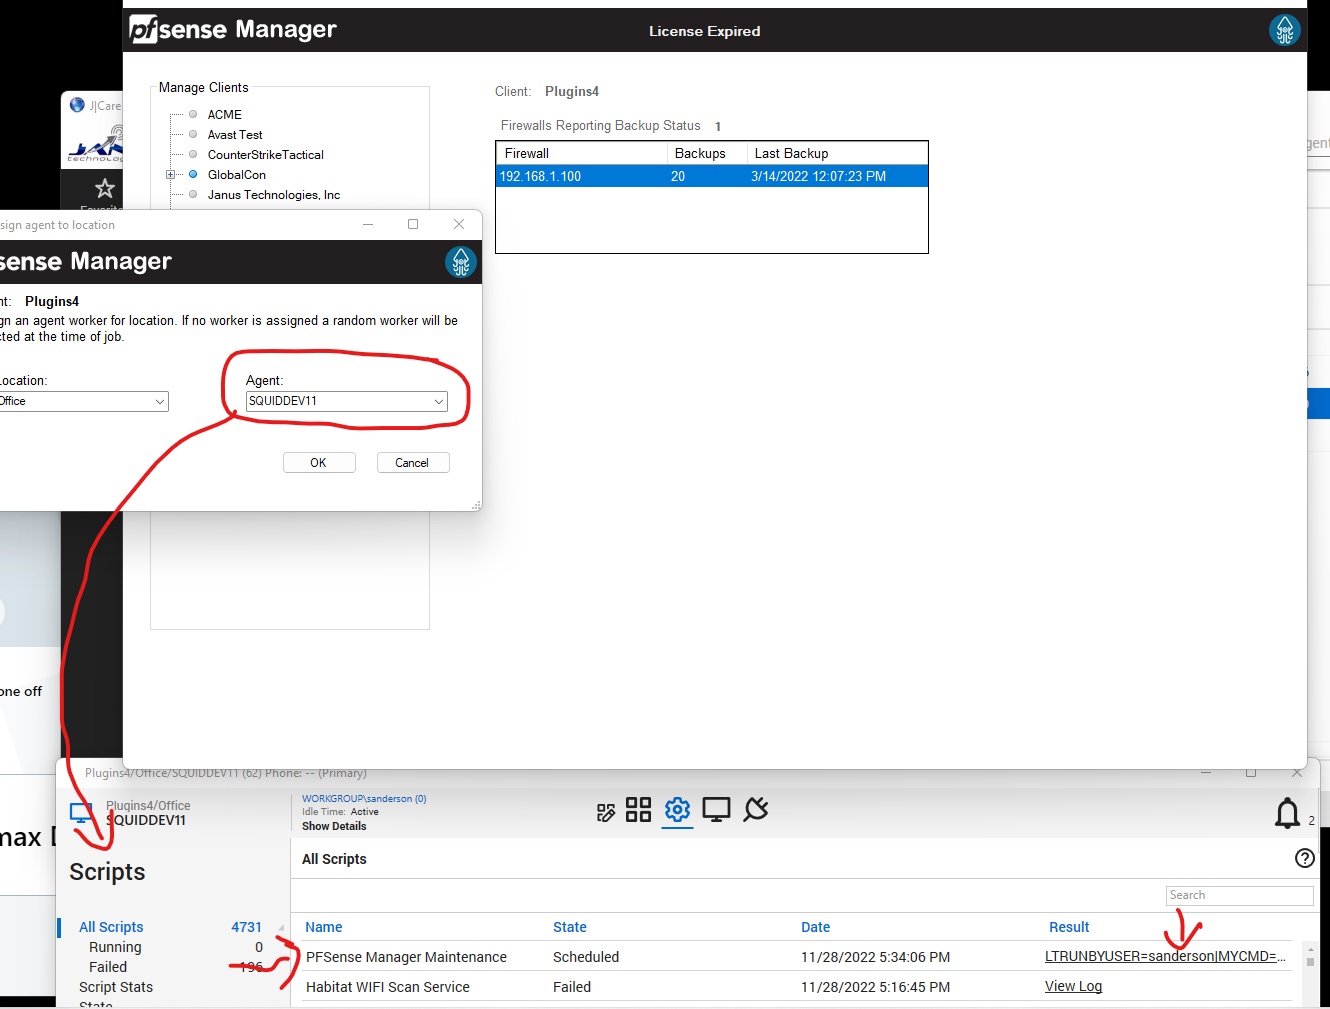This screenshot has width=1330, height=1009.
Task: Select Running scripts filter
Action: pos(115,947)
